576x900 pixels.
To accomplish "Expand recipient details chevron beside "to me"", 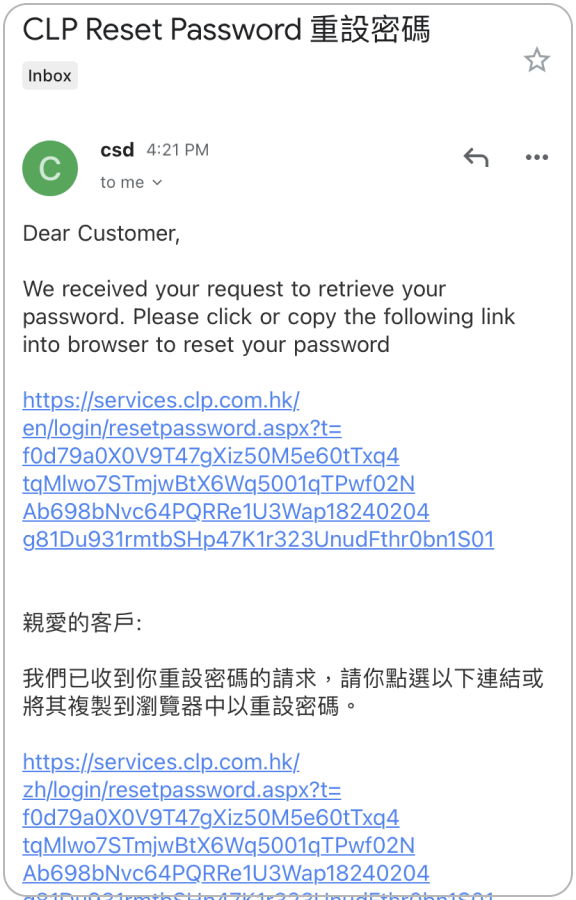I will point(157,183).
